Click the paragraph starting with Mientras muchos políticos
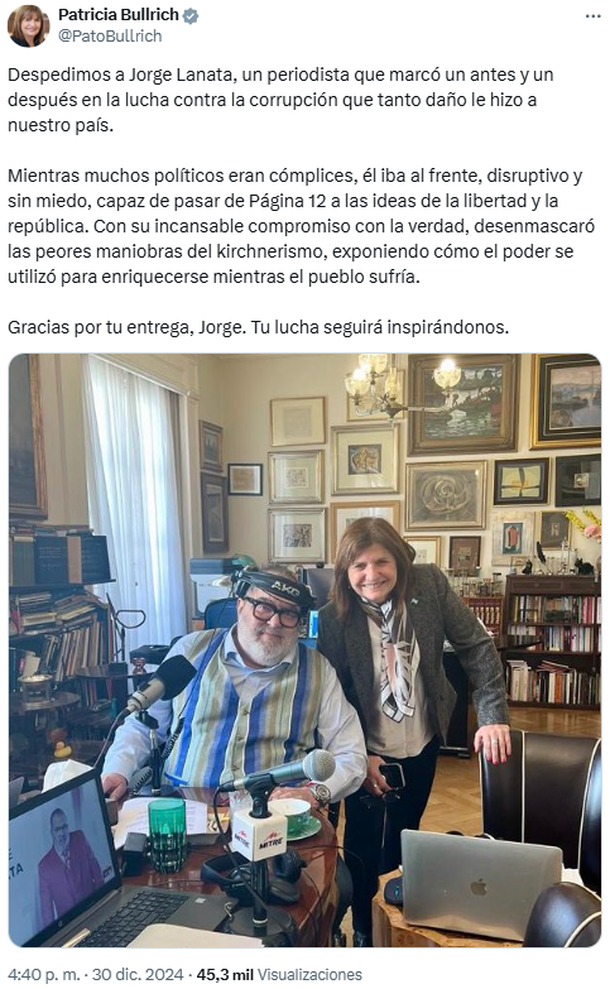Screen dimensions: 610x989 pos(301,226)
